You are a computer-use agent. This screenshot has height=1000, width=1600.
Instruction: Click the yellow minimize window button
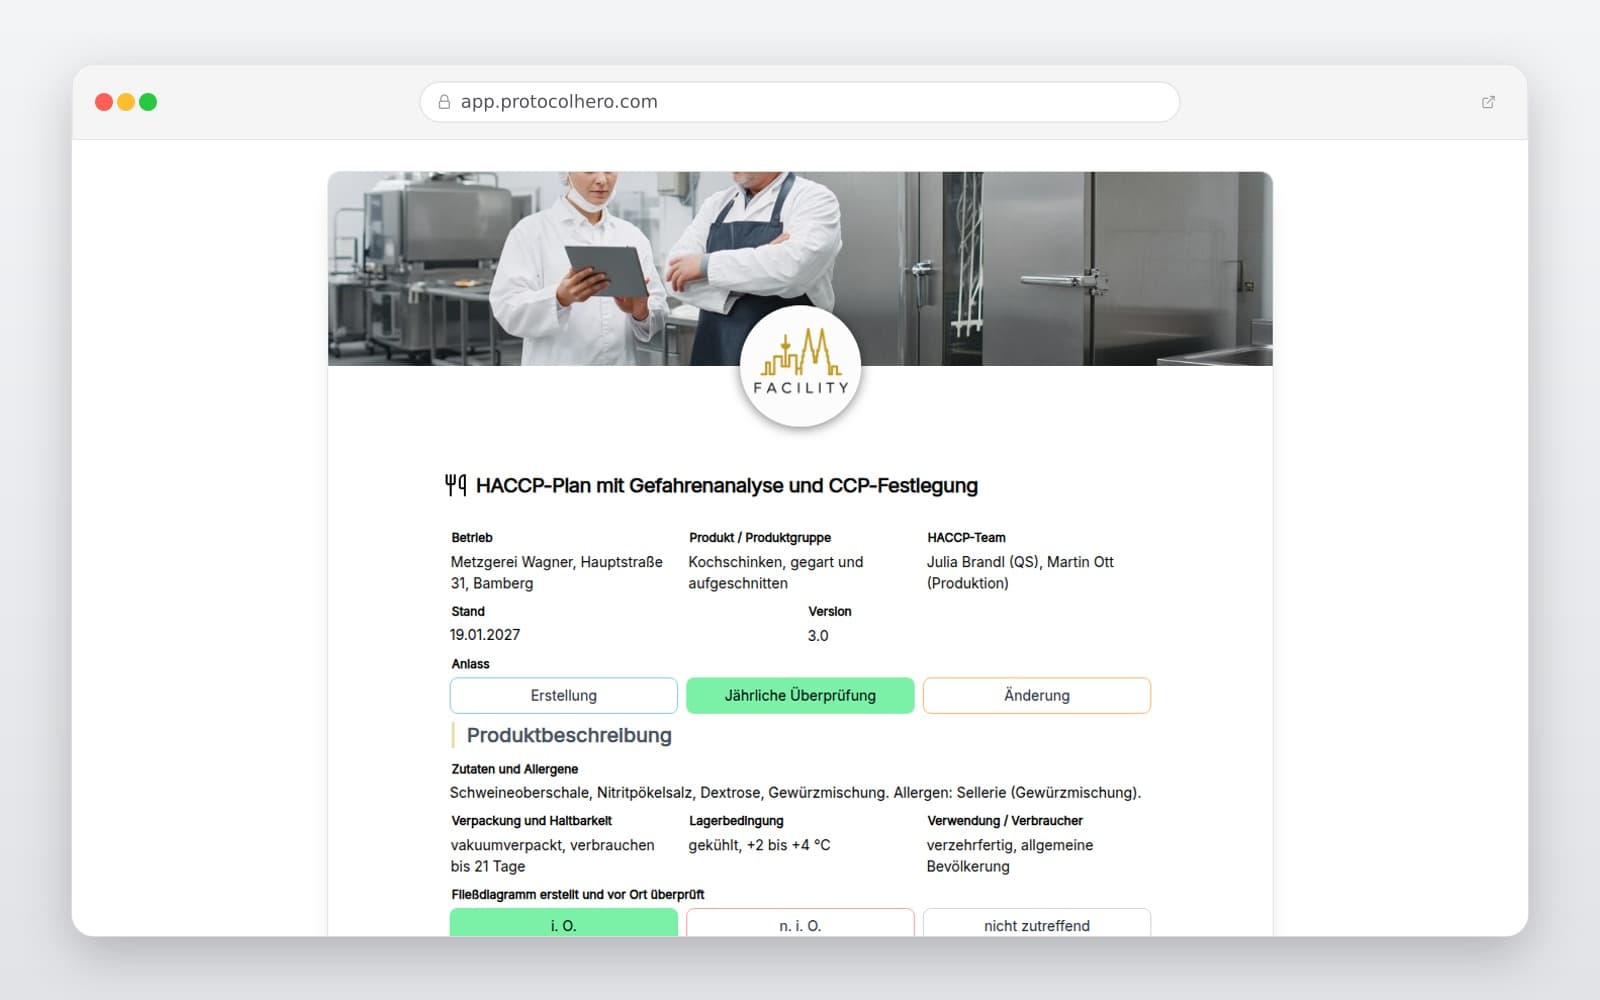(x=126, y=102)
